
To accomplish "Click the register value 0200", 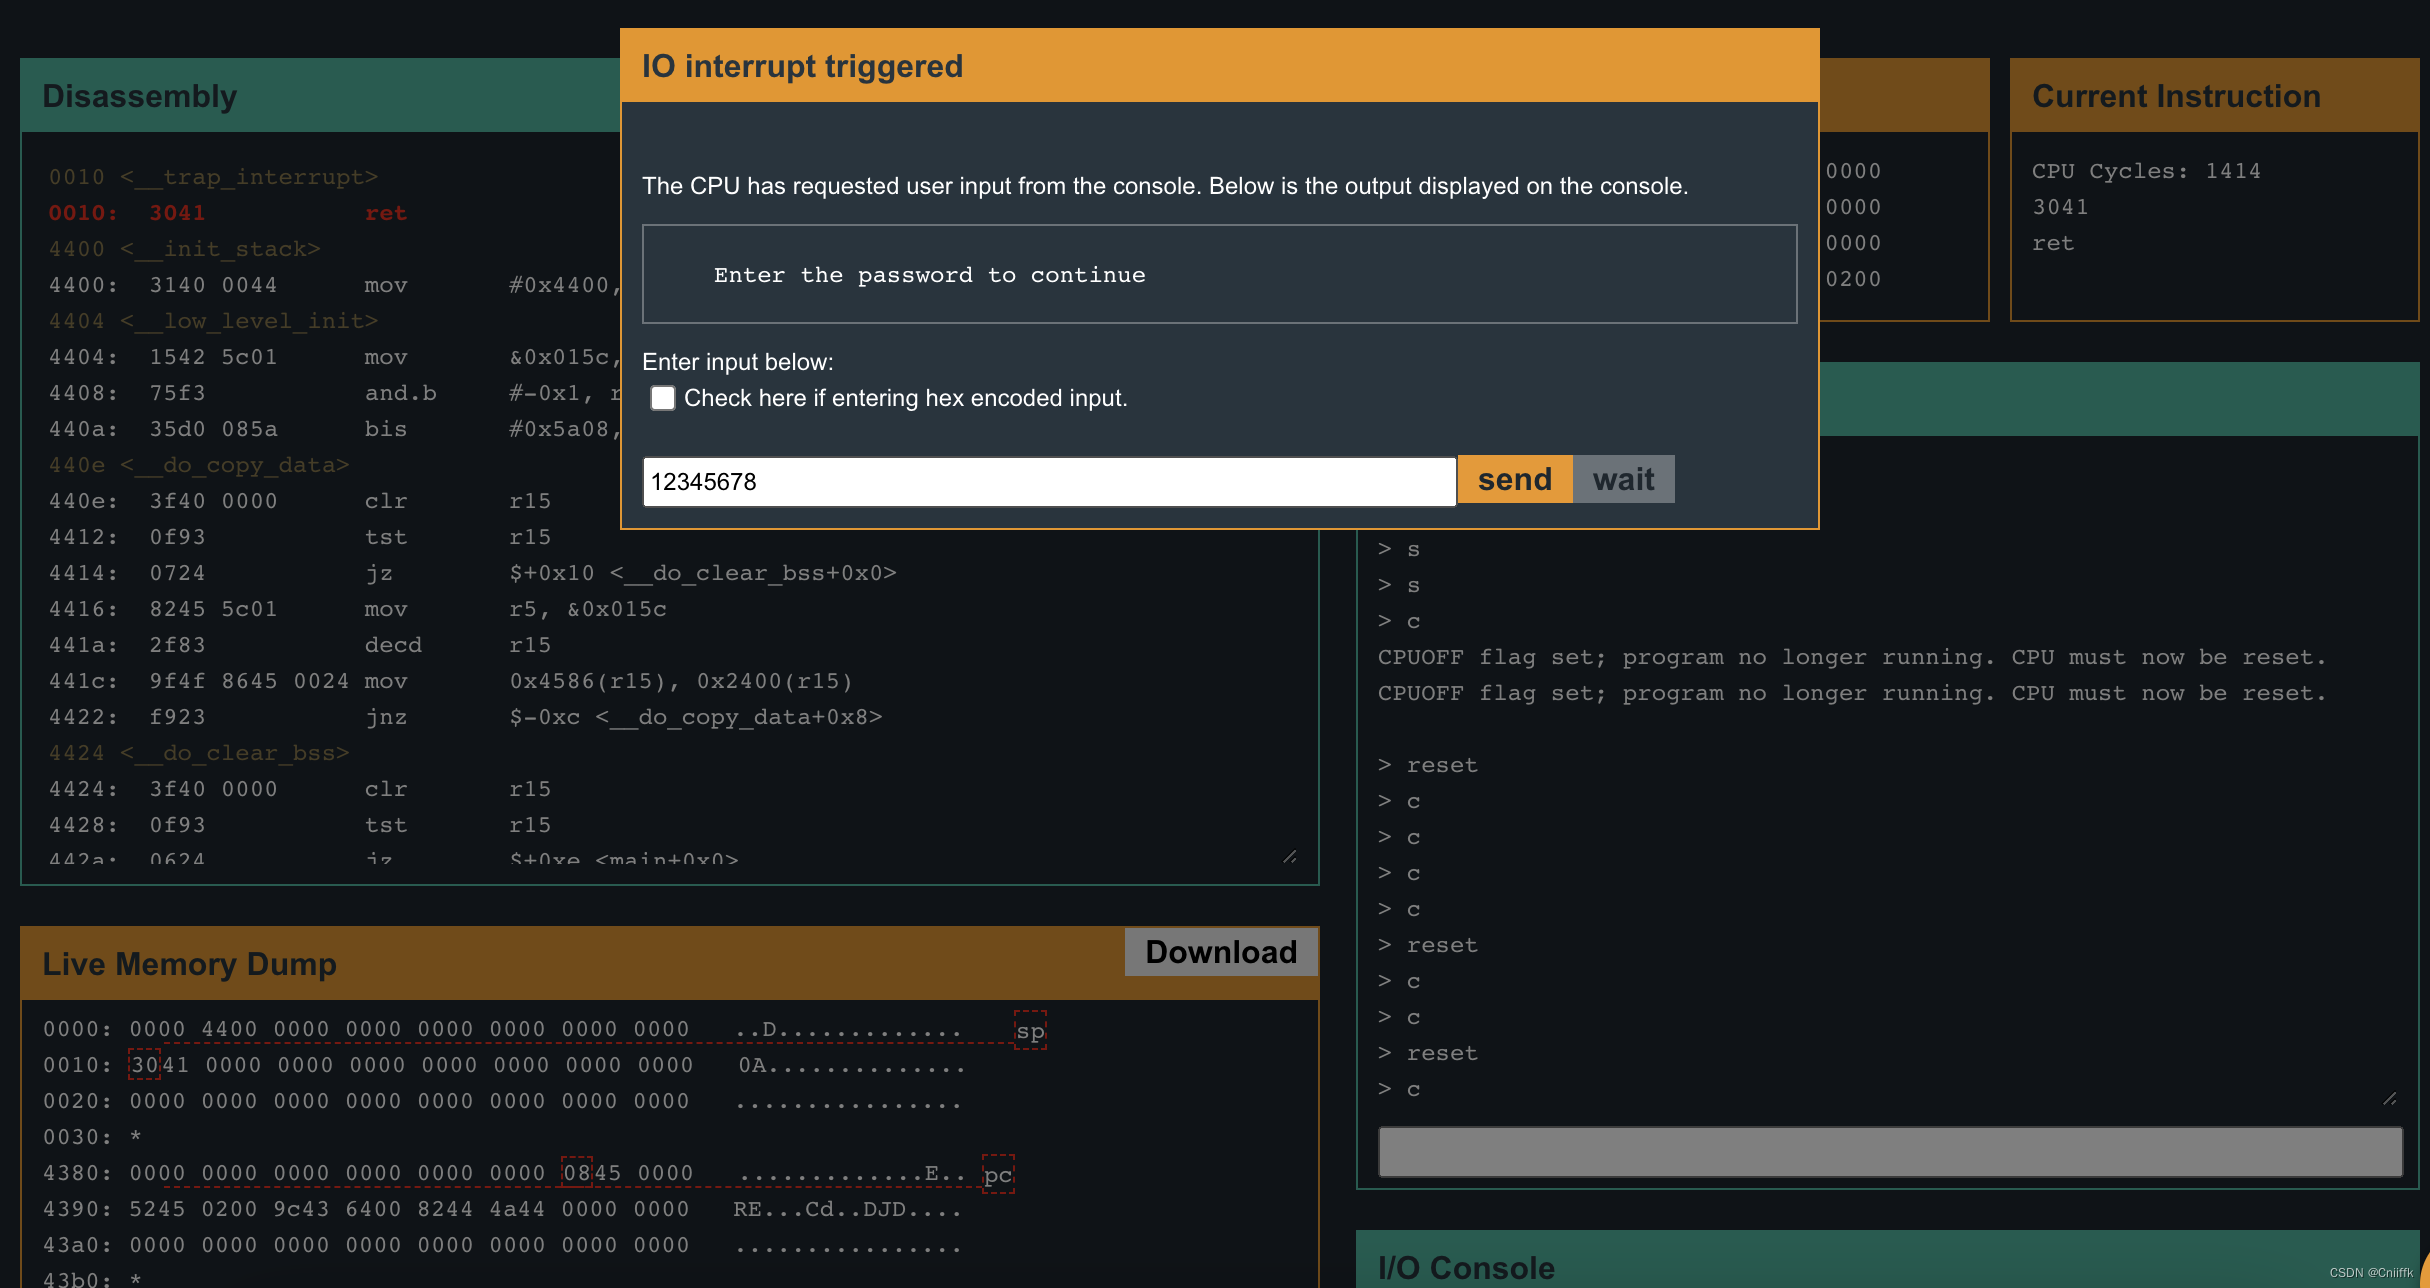I will click(x=1853, y=279).
